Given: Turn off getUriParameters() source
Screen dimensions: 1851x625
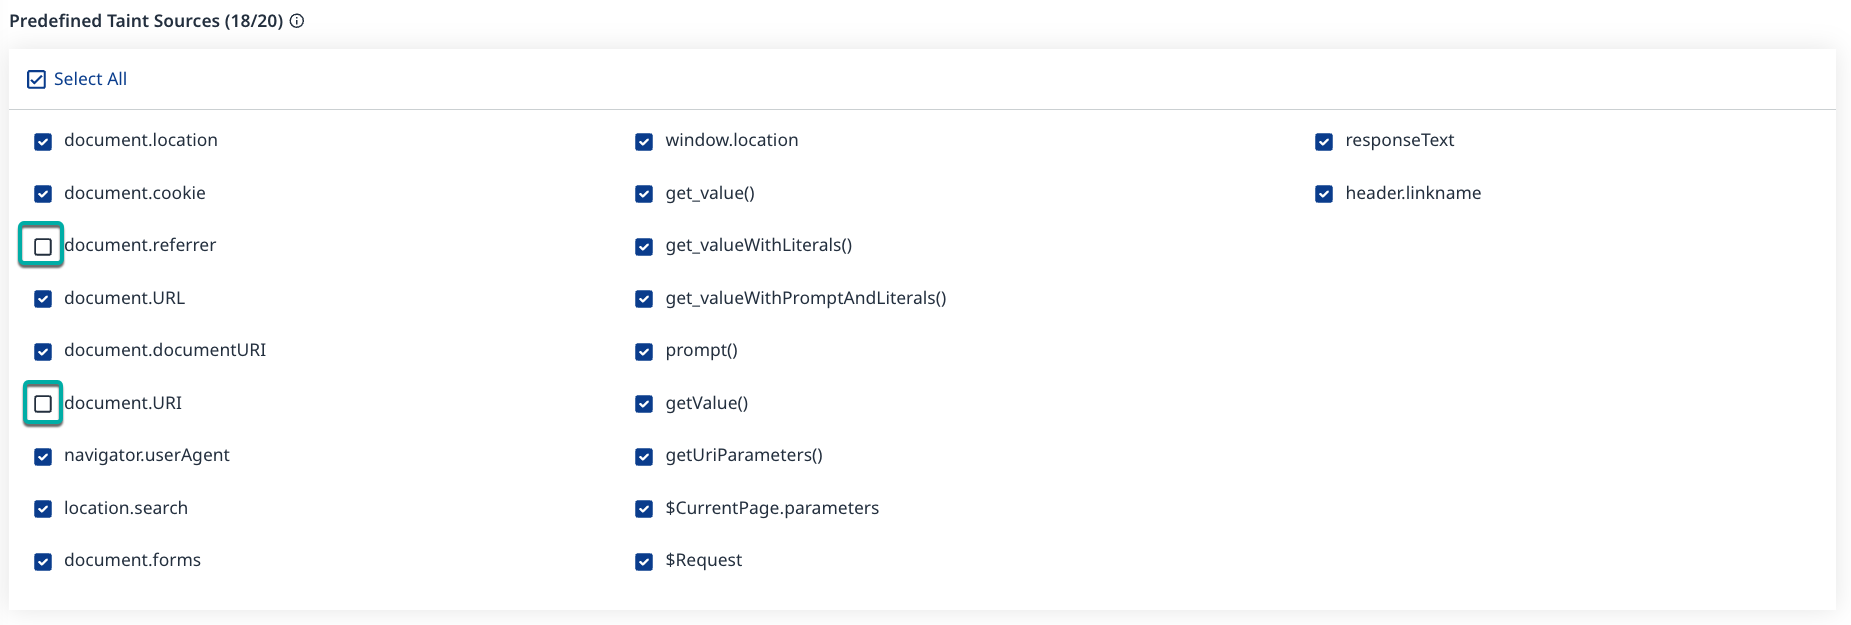Looking at the screenshot, I should tap(644, 457).
